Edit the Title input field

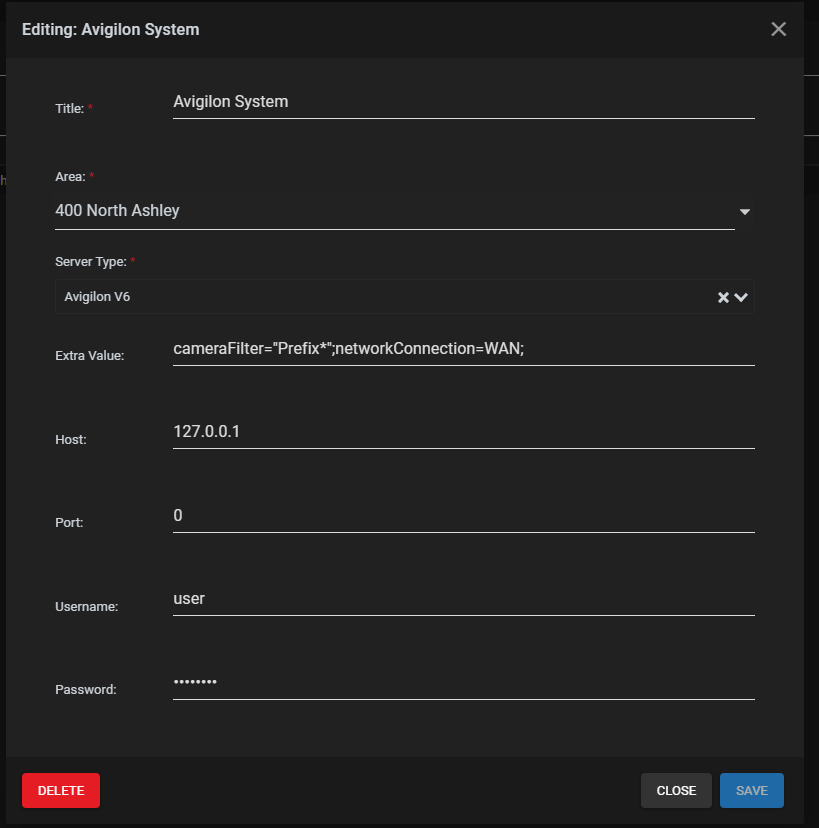[x=464, y=102]
